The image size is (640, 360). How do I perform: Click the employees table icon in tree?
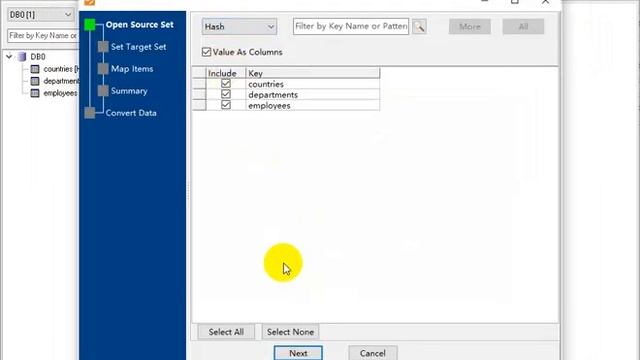coord(35,93)
